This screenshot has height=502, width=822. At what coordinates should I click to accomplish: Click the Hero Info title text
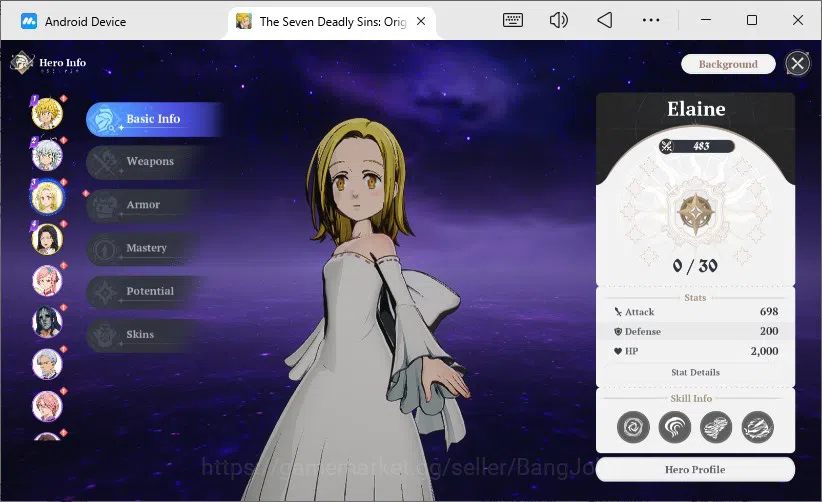coord(62,62)
